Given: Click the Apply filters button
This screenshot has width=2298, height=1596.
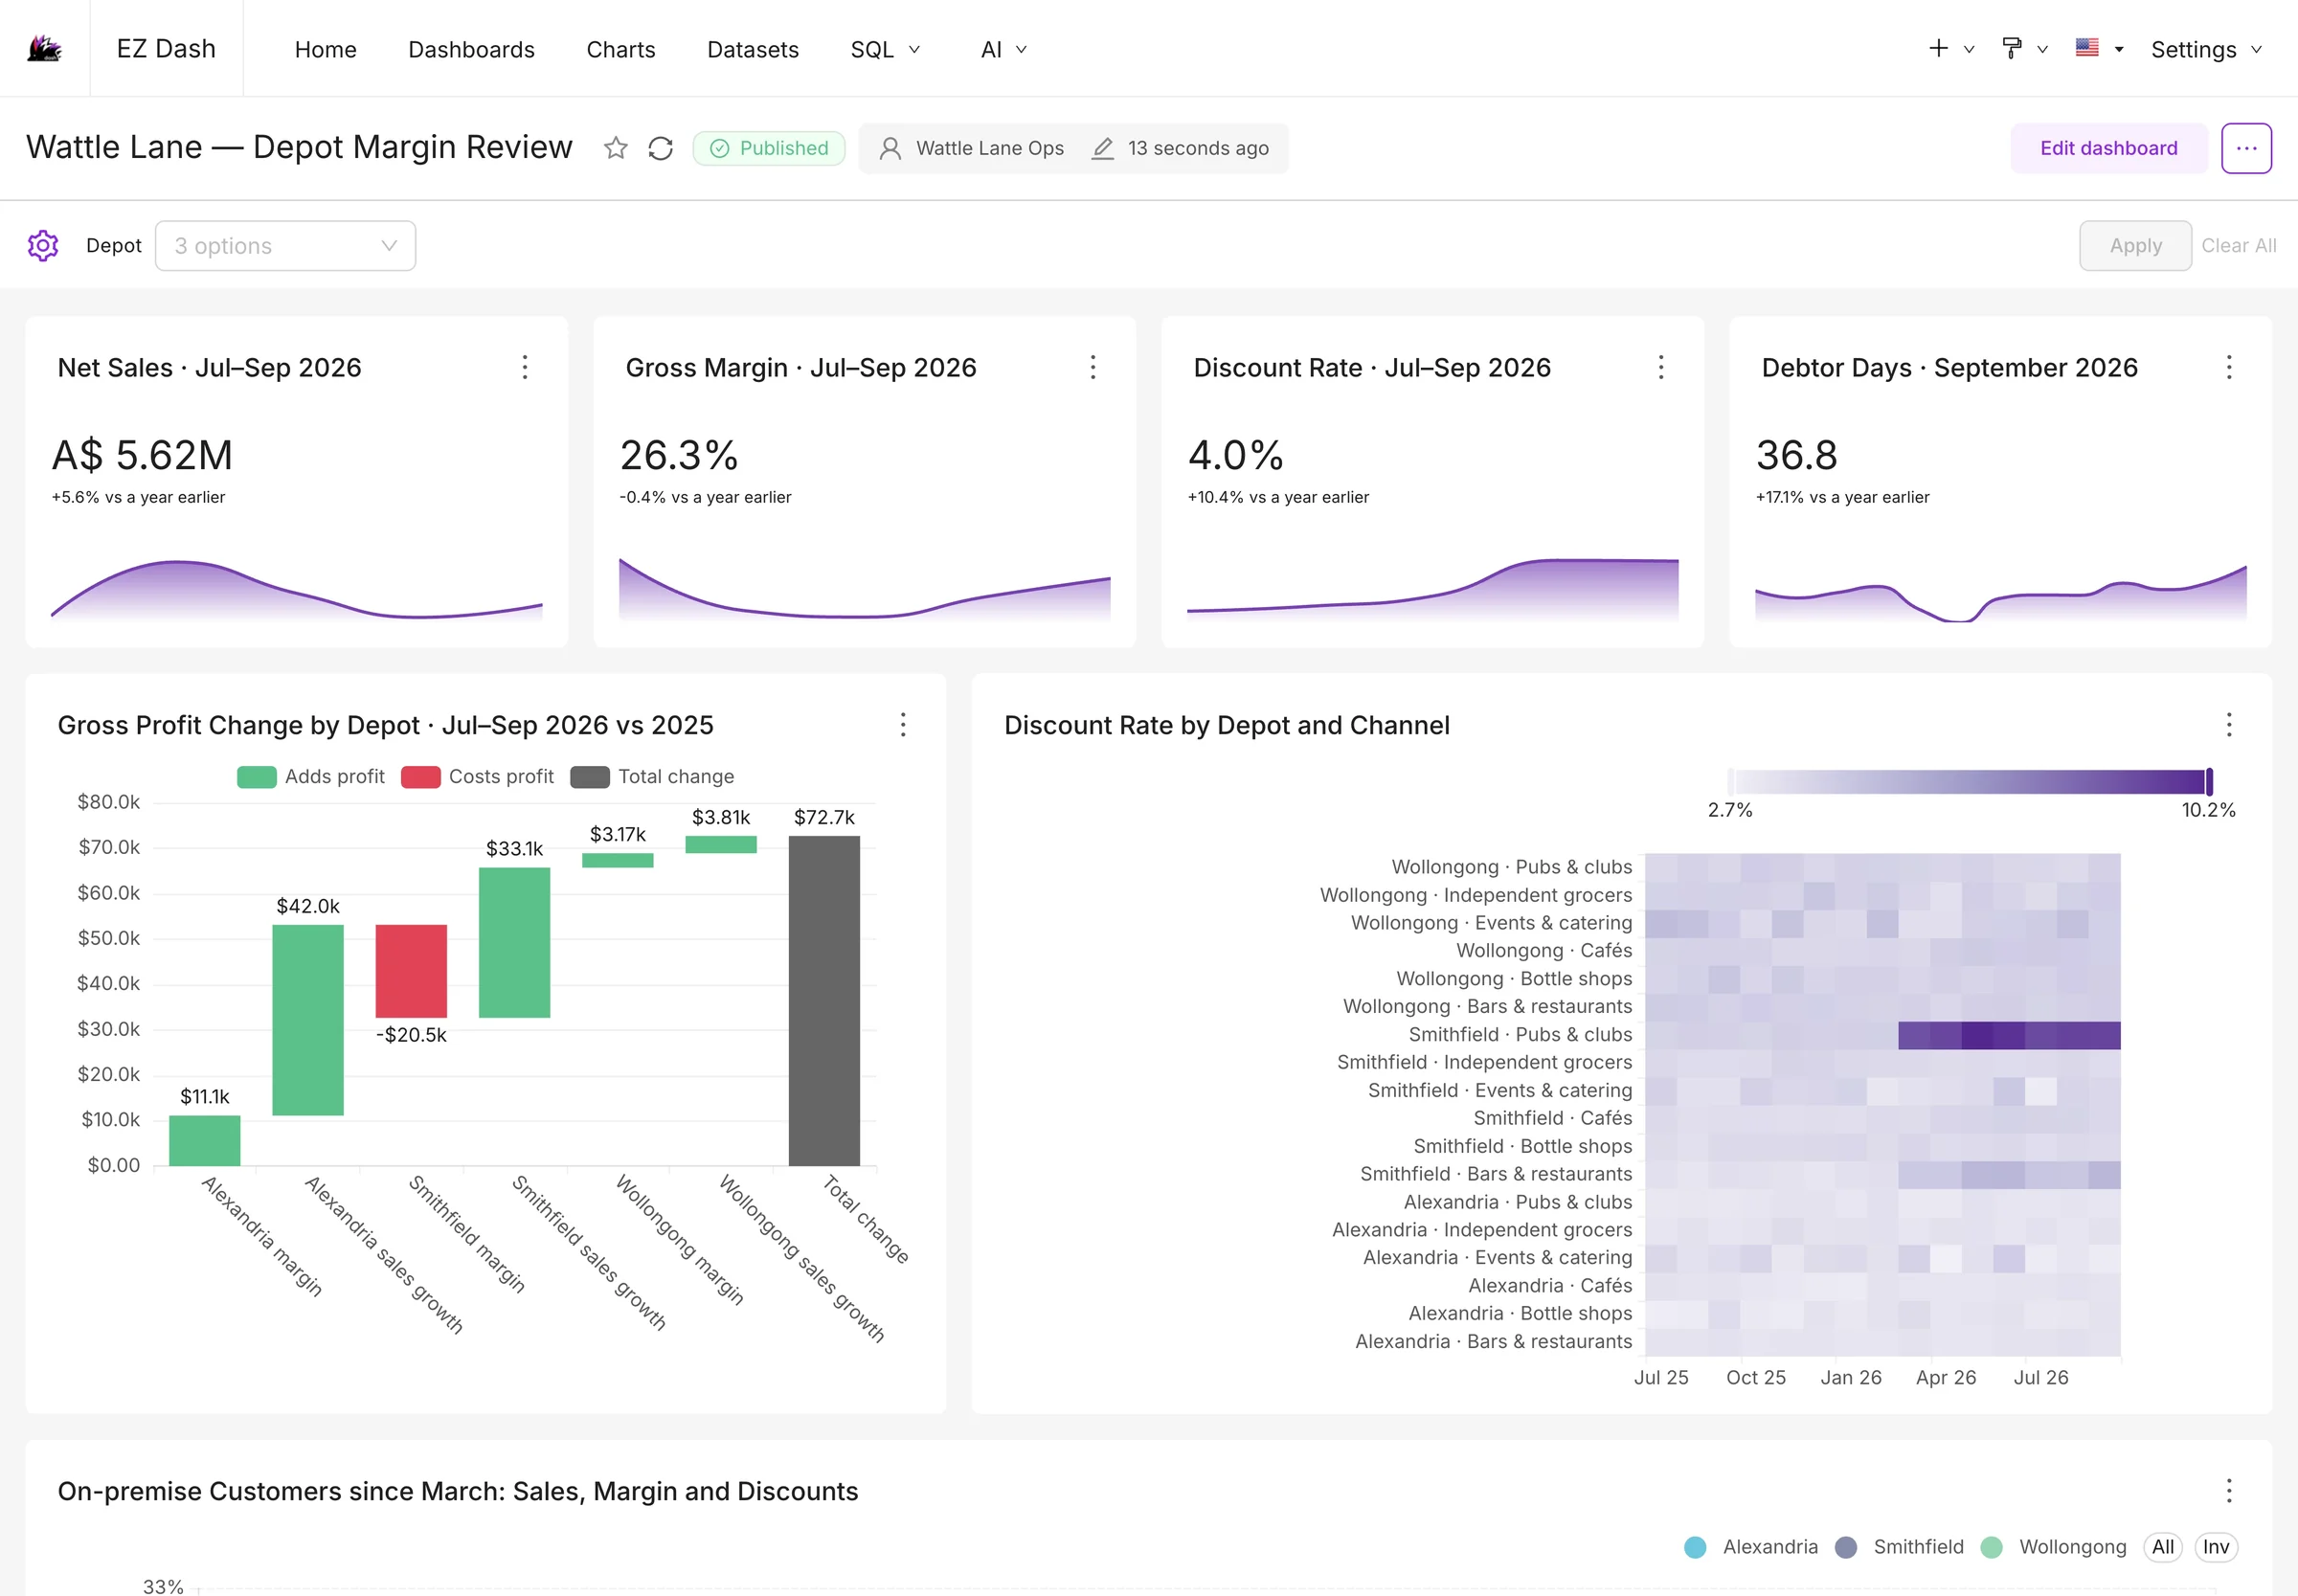Looking at the screenshot, I should tap(2135, 245).
